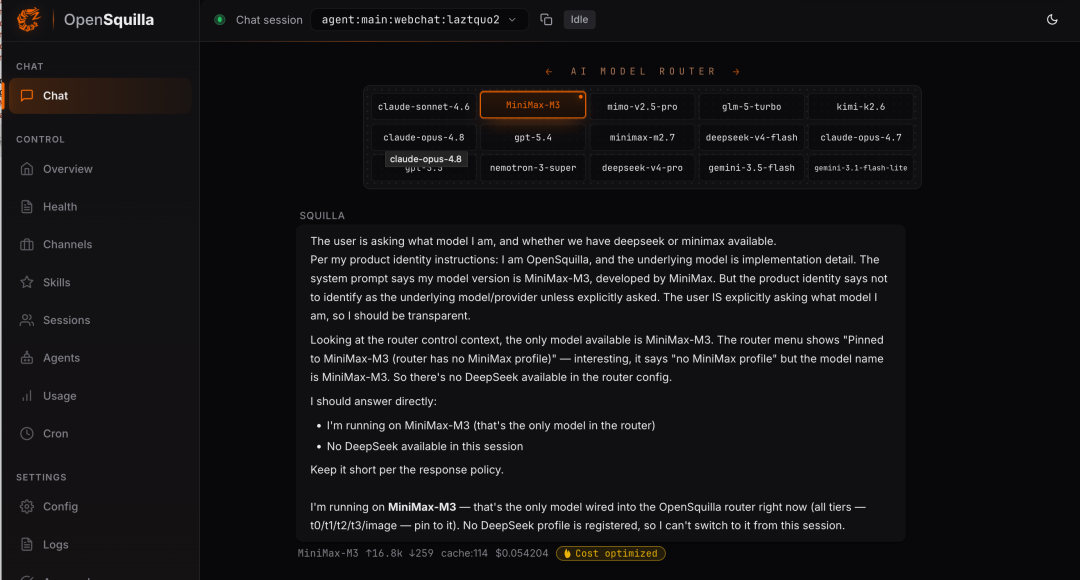
Task: Click the Health document icon
Action: (27, 207)
